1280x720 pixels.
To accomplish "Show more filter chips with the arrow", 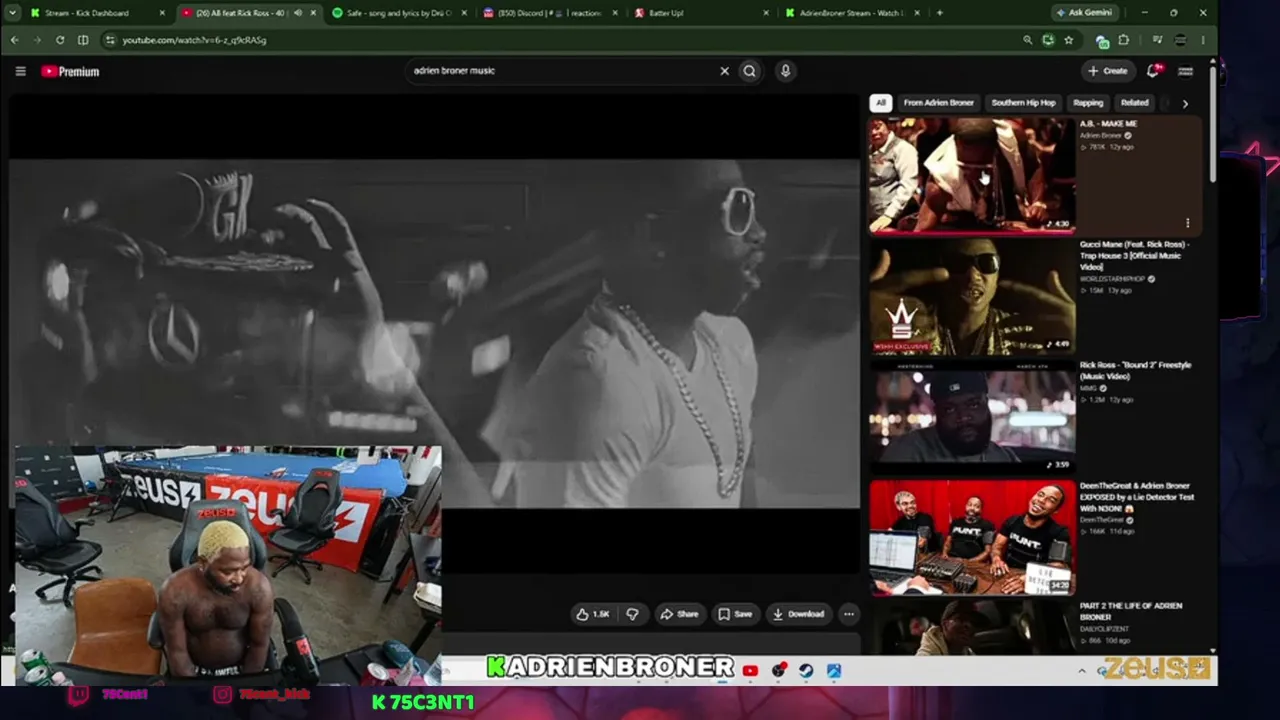I will (x=1185, y=103).
